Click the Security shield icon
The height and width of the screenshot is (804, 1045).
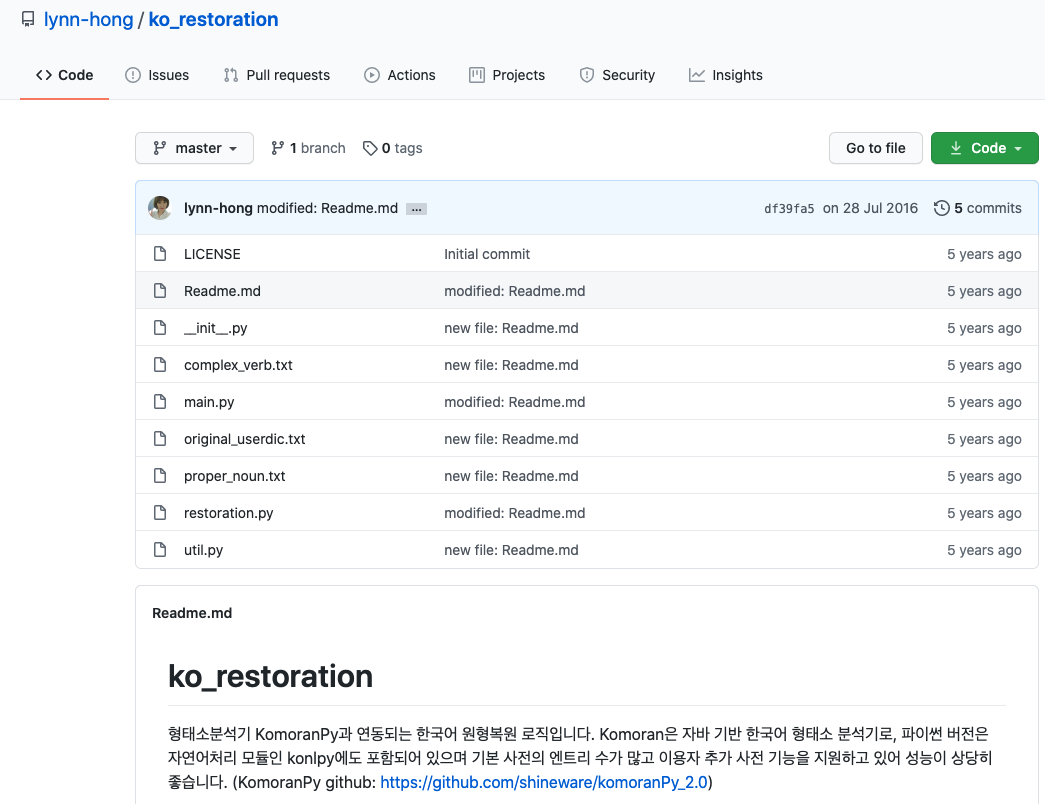click(x=586, y=75)
